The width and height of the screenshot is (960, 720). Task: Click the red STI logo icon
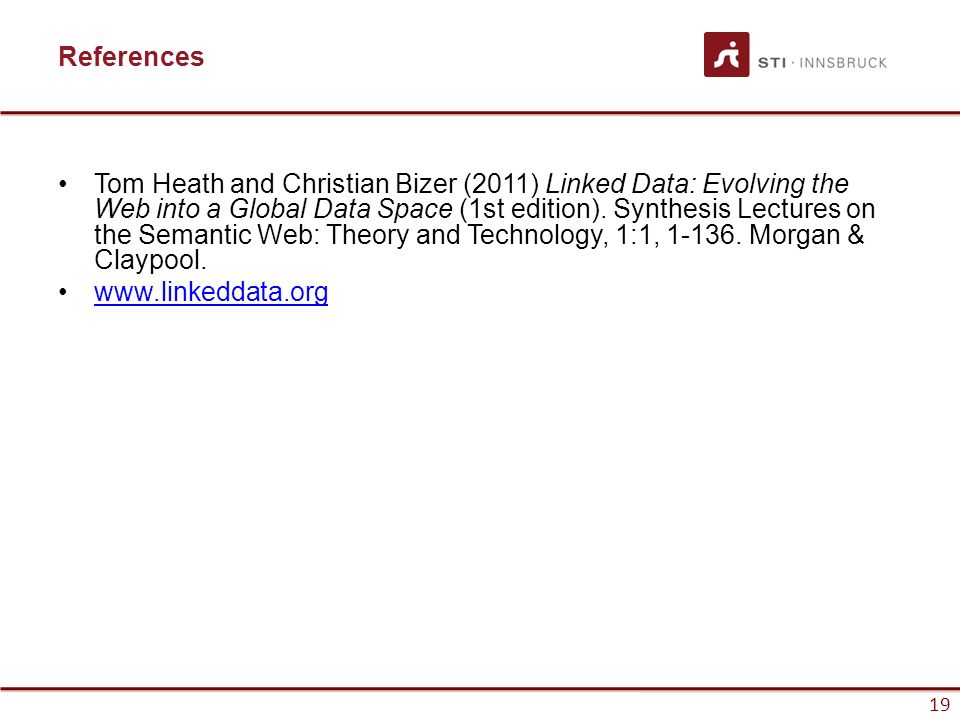click(x=726, y=54)
